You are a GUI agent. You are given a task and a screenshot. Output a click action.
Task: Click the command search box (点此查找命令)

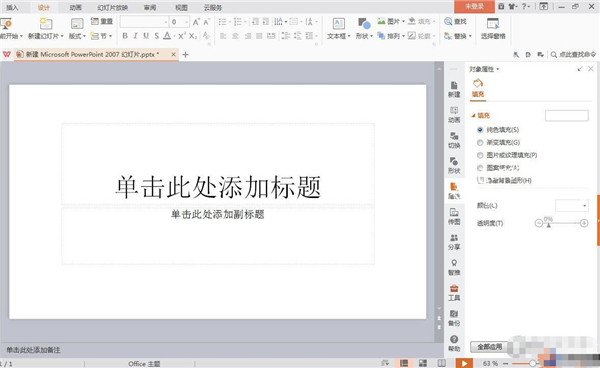573,55
